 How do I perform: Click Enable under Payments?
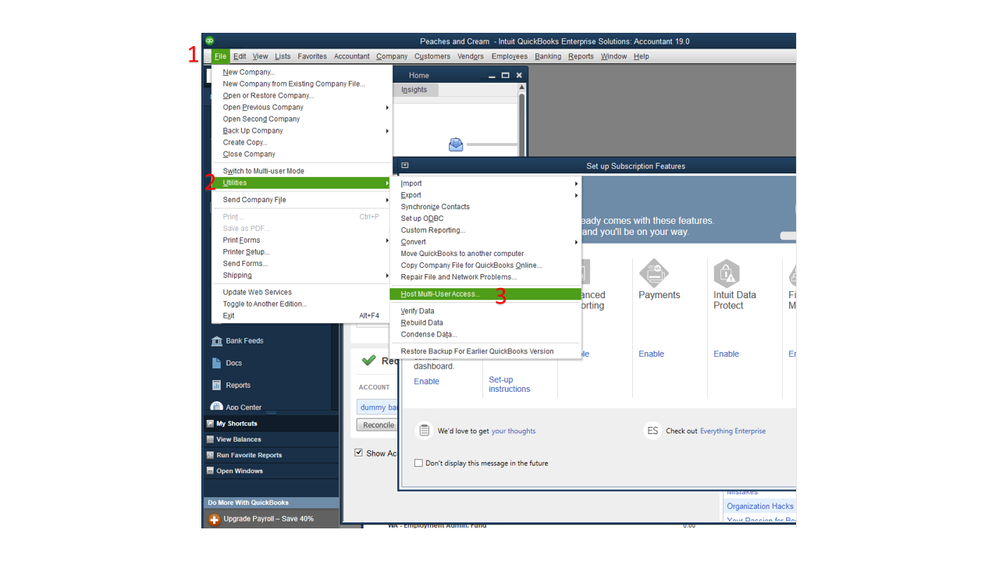click(651, 354)
